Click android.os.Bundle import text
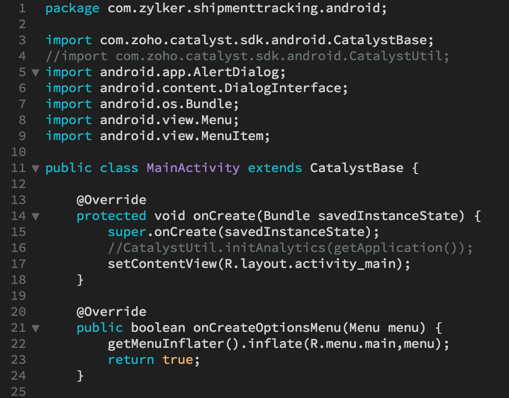The width and height of the screenshot is (509, 398). click(x=169, y=104)
